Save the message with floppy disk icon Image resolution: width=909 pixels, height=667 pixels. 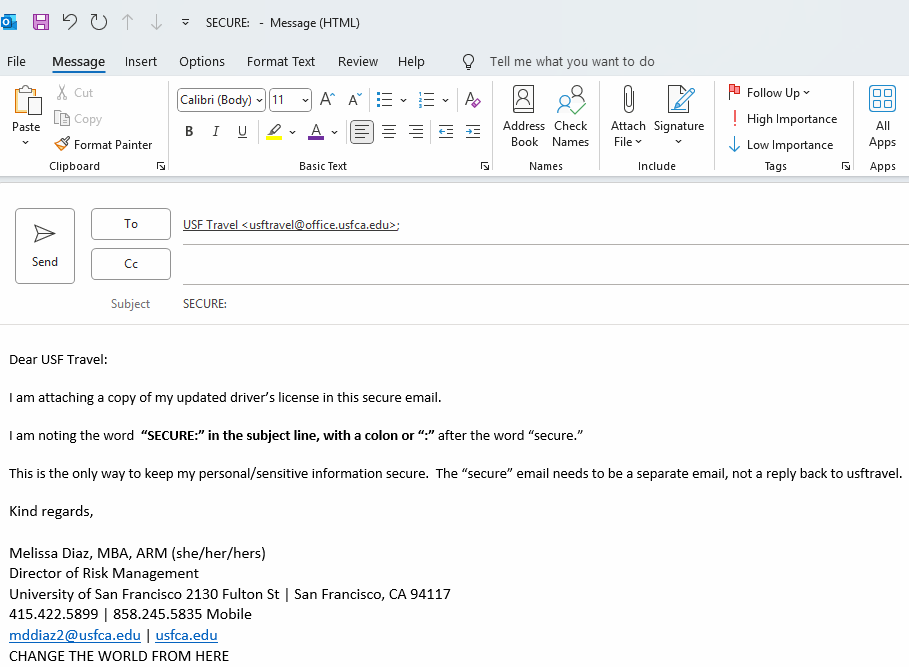(x=41, y=22)
